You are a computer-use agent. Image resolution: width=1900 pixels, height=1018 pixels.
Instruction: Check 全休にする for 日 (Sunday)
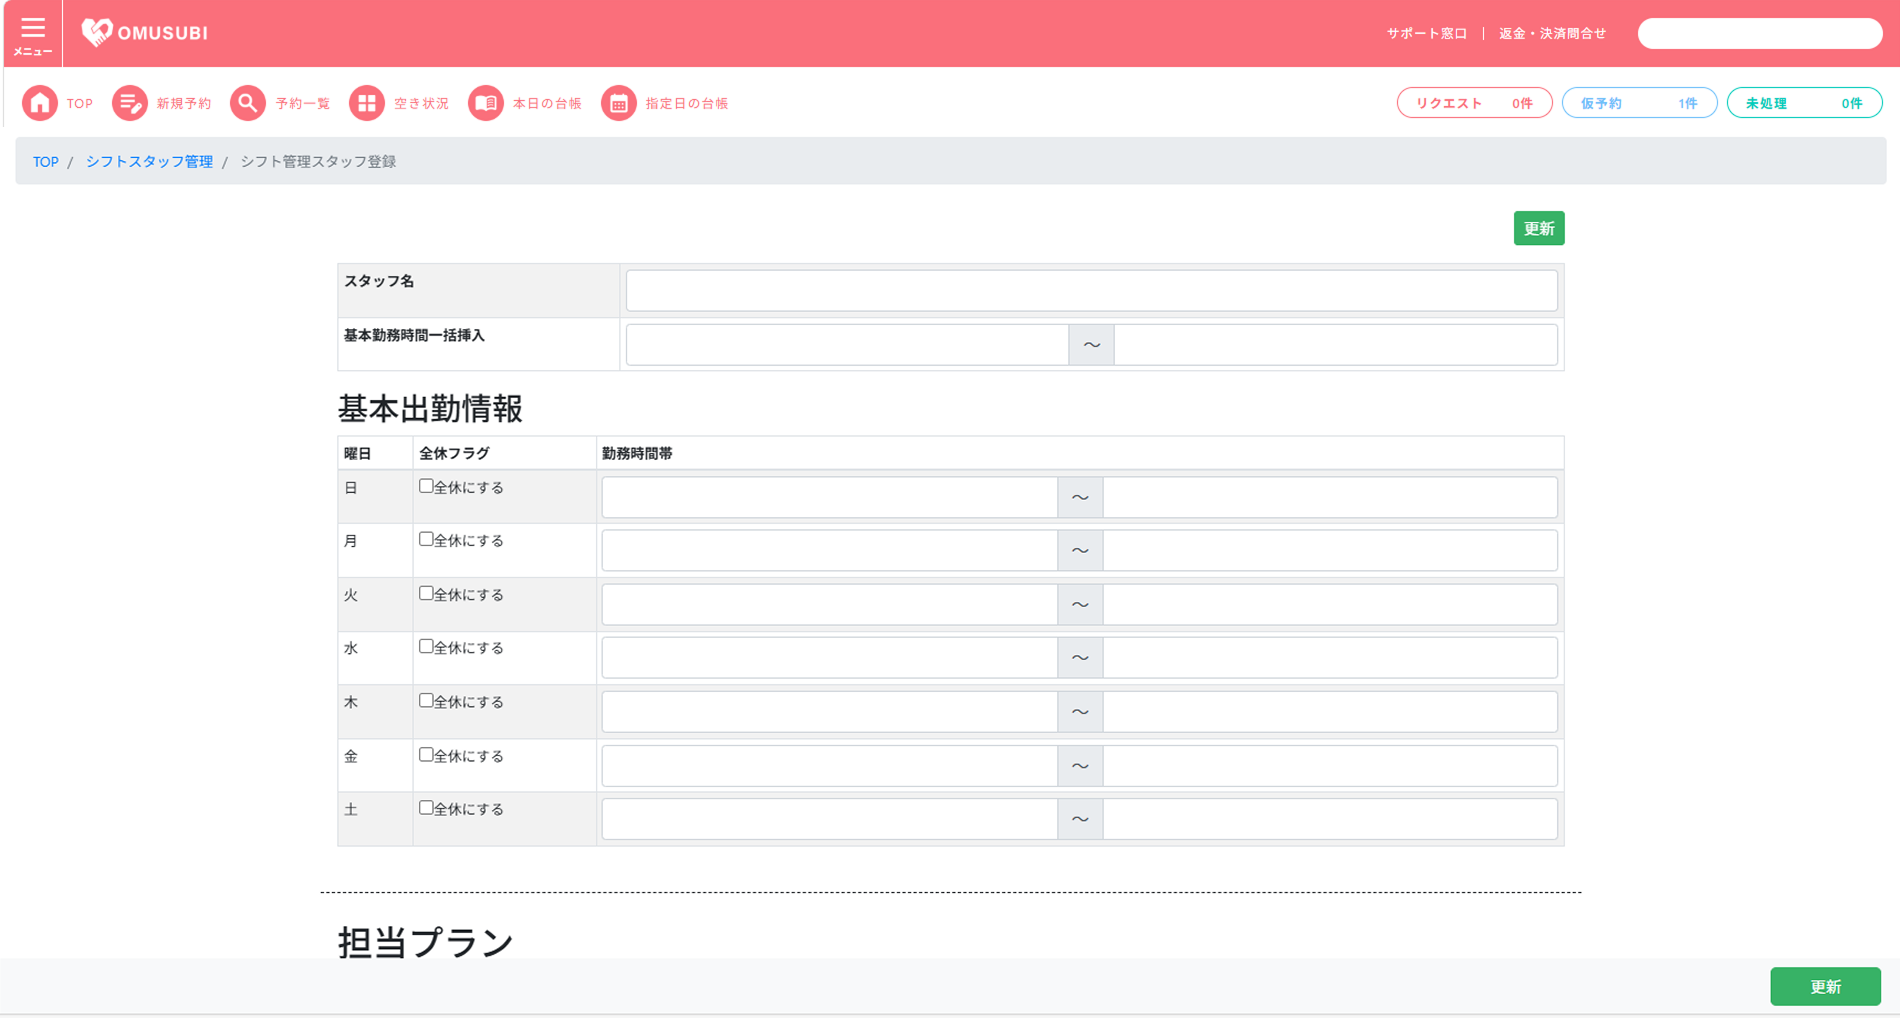[x=426, y=486]
